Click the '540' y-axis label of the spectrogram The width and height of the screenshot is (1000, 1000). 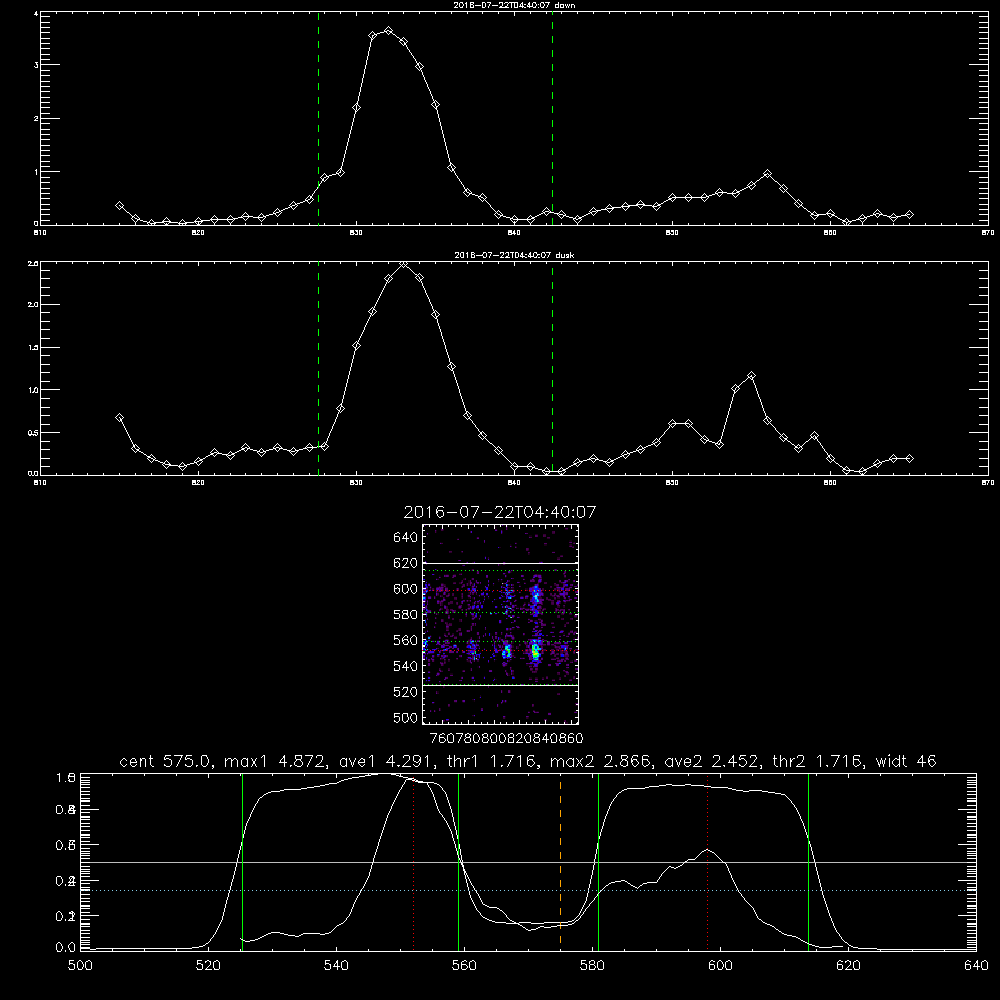click(406, 666)
